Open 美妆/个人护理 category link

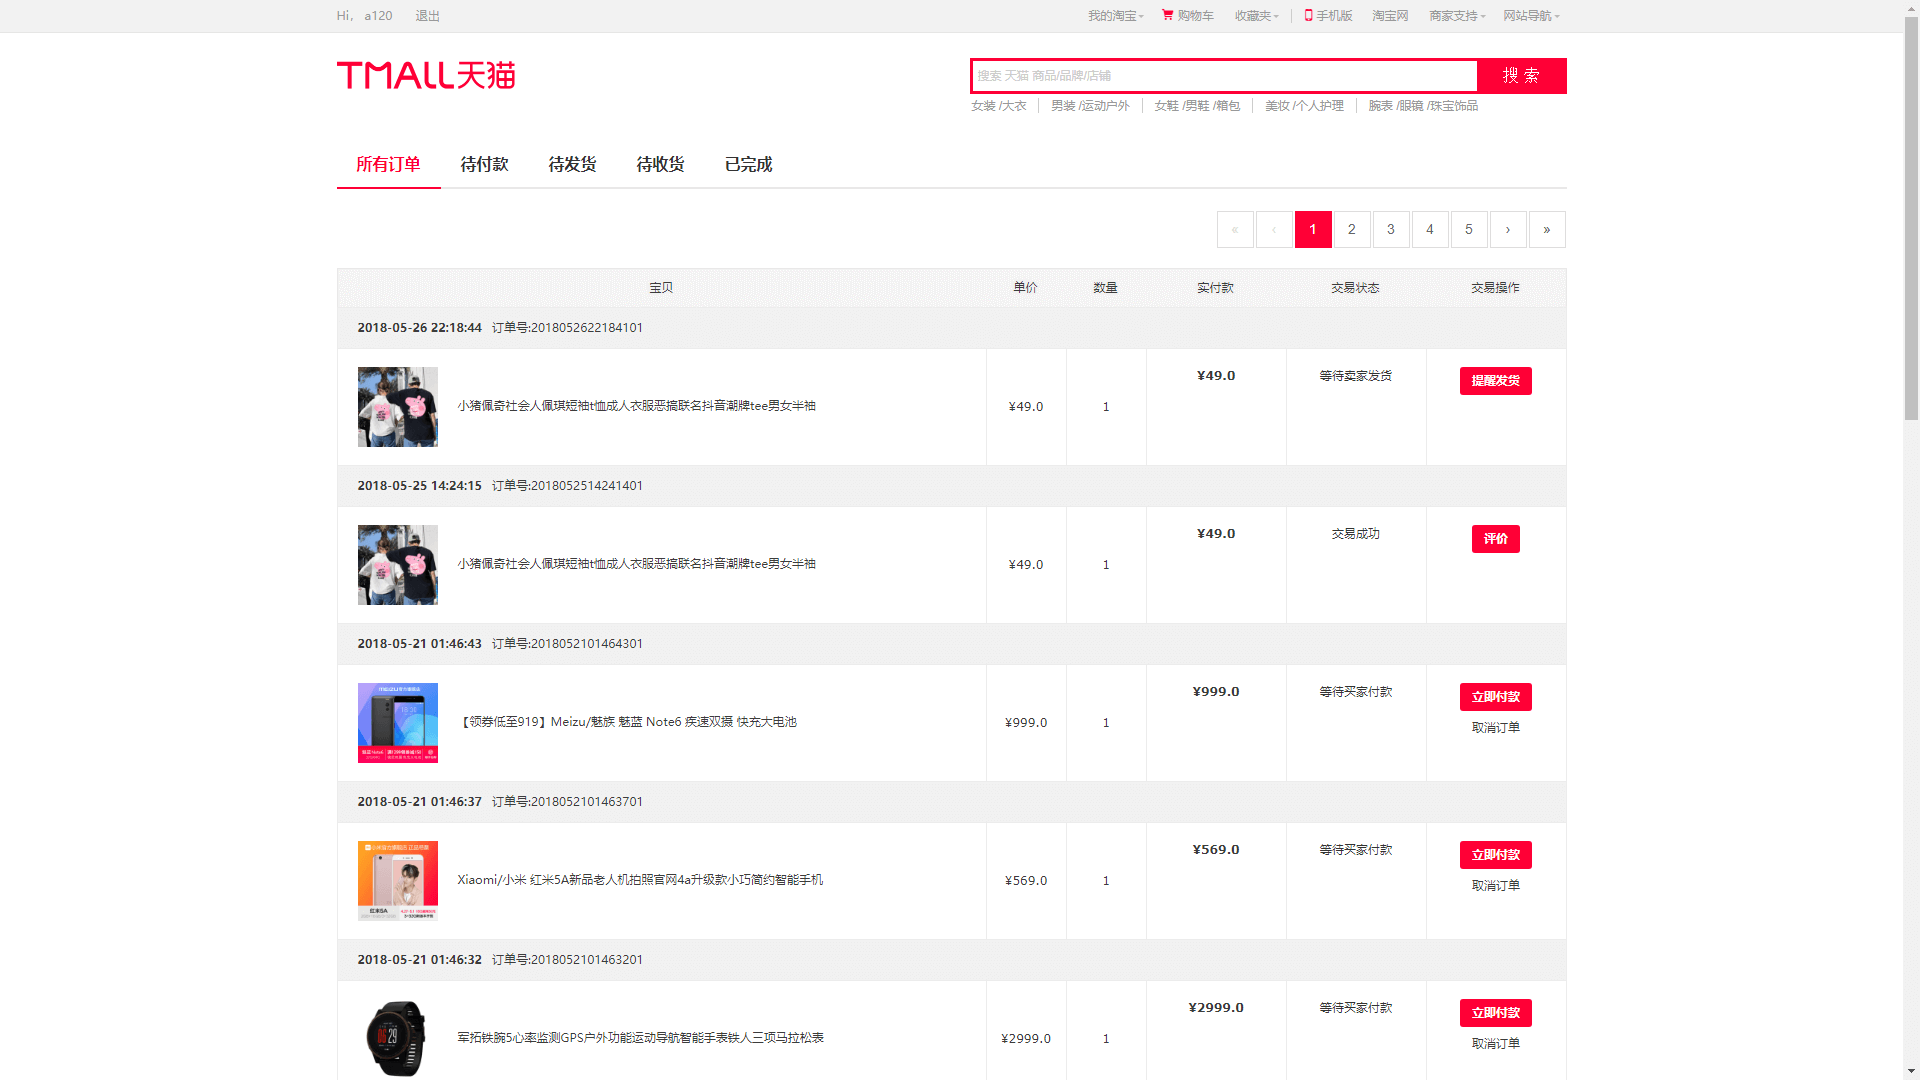[x=1304, y=106]
